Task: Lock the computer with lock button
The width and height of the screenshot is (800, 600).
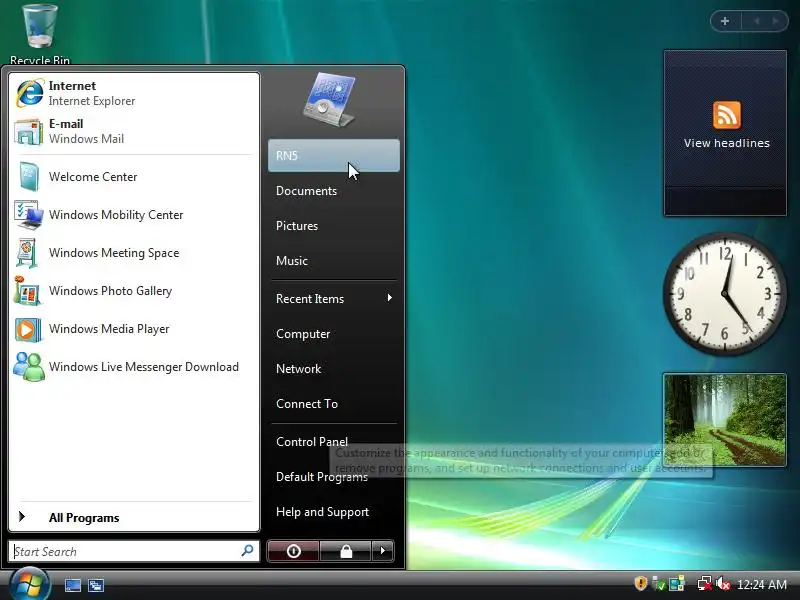Action: coord(346,551)
